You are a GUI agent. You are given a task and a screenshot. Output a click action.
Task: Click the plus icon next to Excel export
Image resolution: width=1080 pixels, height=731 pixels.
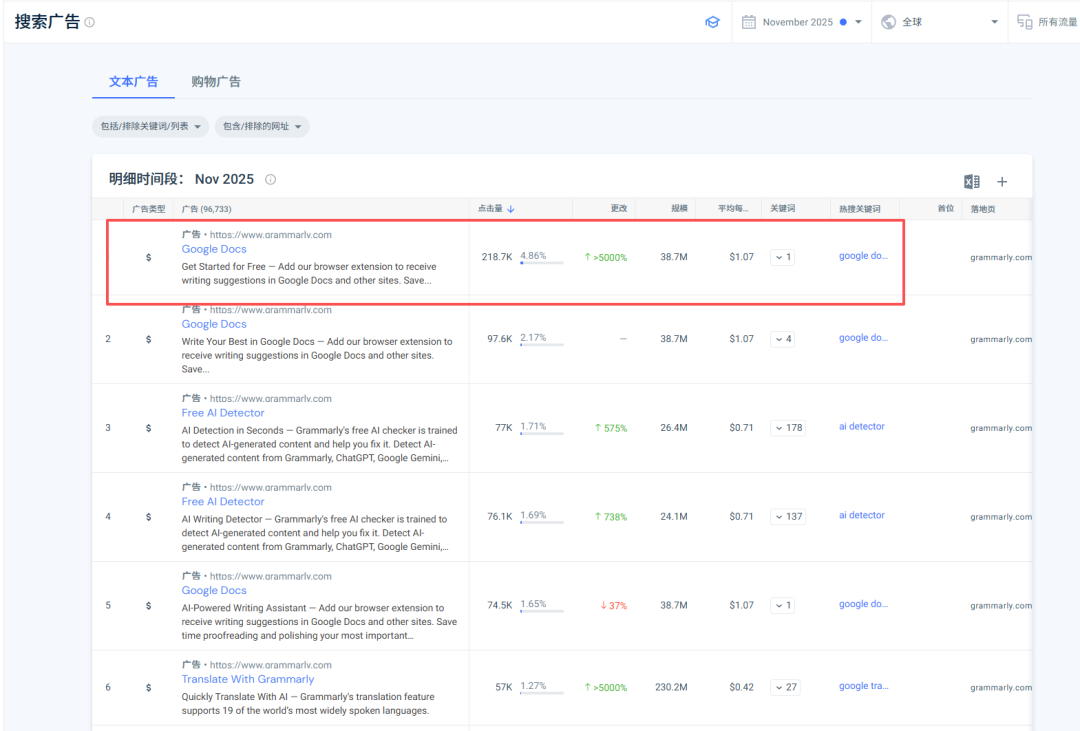point(1002,182)
